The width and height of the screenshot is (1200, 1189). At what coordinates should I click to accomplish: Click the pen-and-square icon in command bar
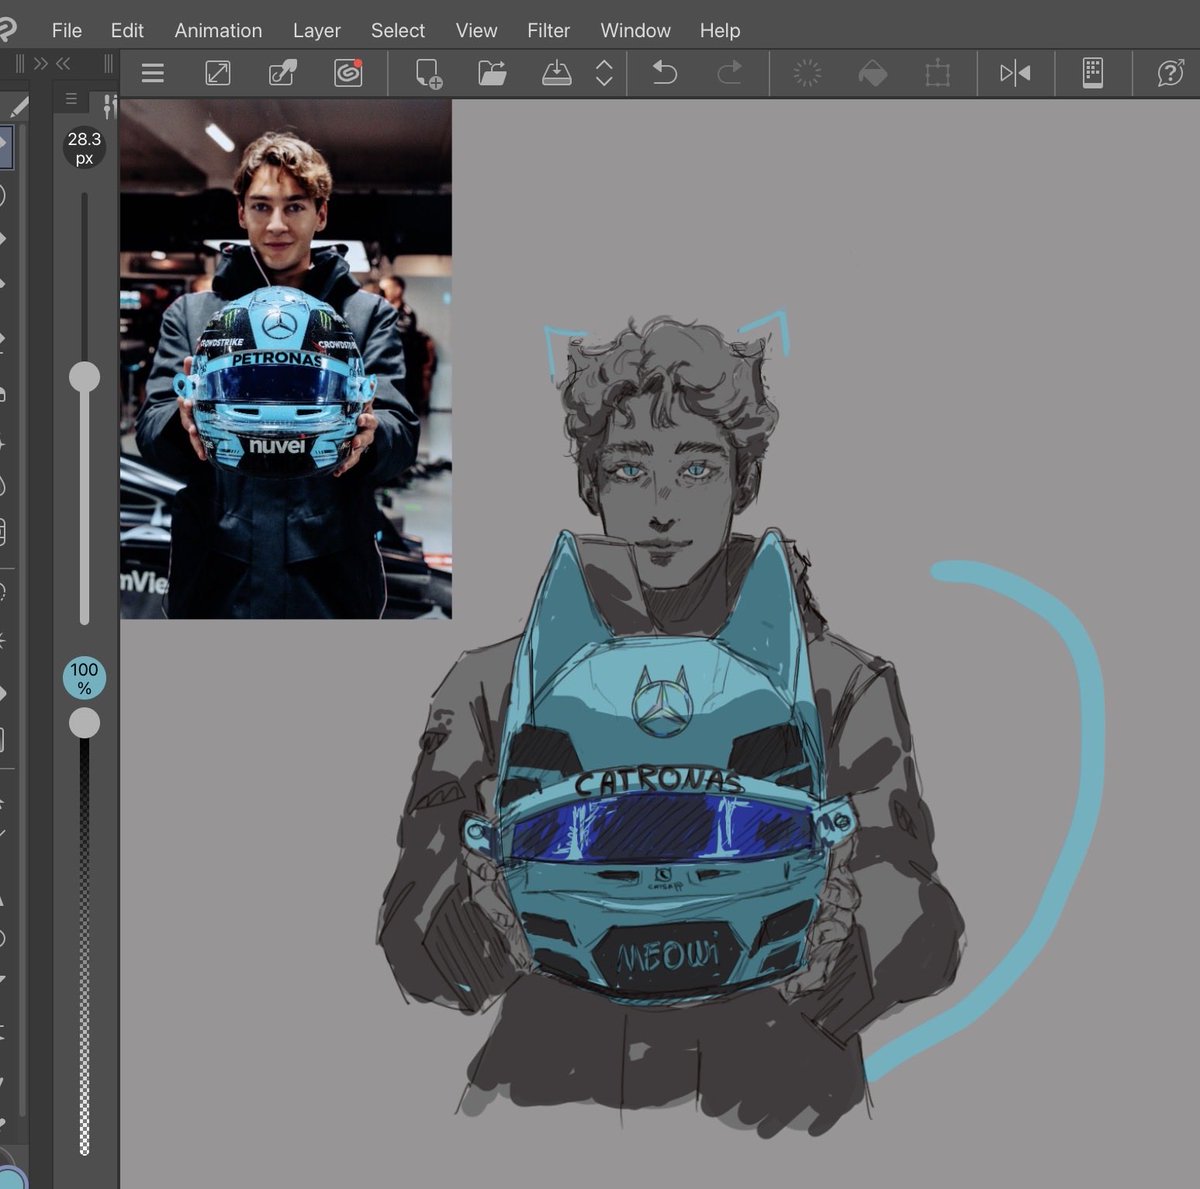click(283, 73)
